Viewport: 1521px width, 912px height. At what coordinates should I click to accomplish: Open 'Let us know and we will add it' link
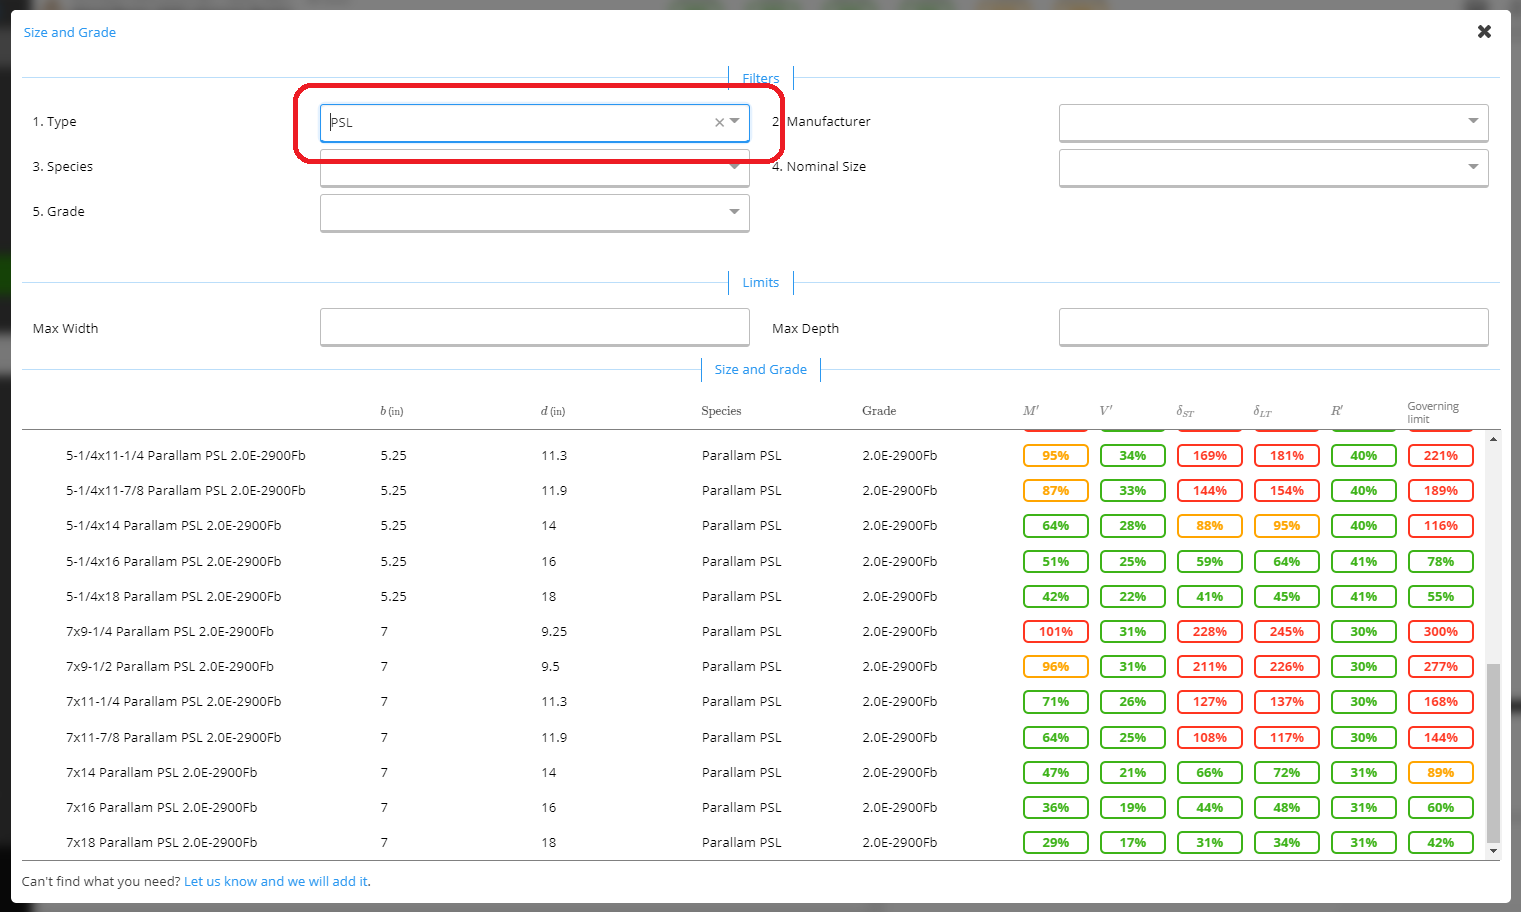[276, 881]
